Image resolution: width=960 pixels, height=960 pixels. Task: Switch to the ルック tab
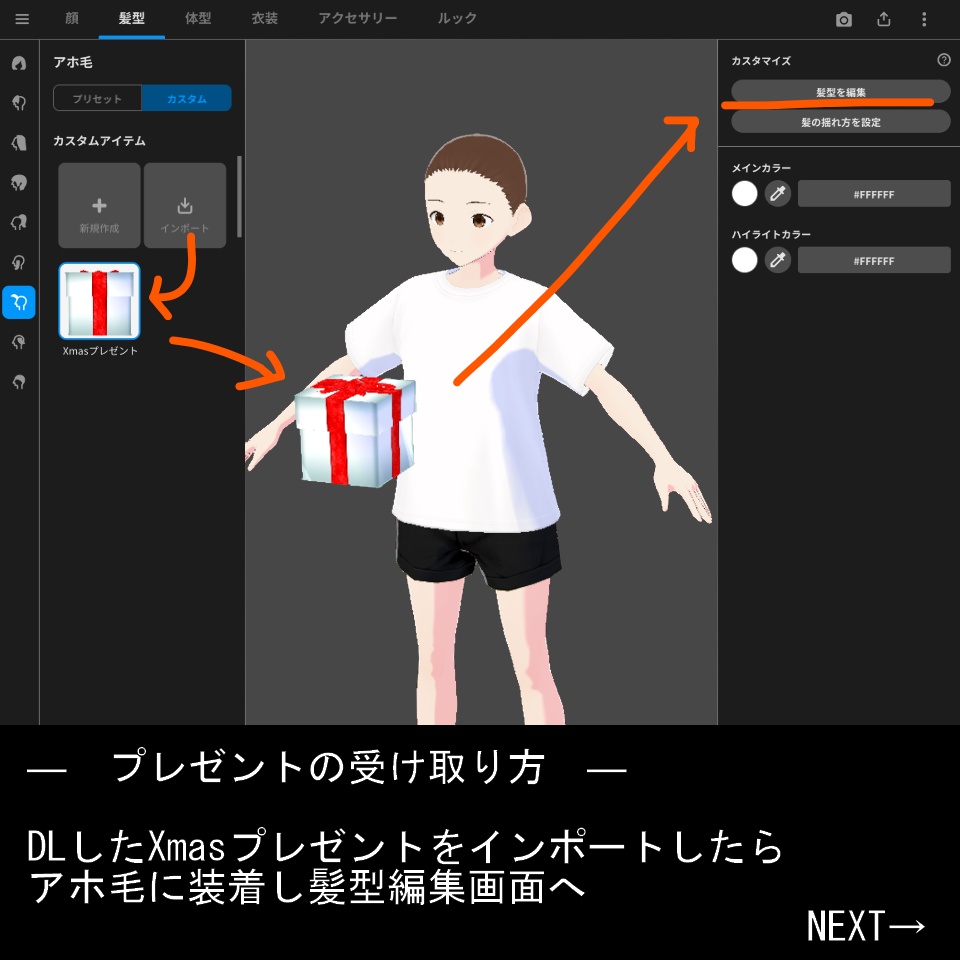pyautogui.click(x=456, y=18)
